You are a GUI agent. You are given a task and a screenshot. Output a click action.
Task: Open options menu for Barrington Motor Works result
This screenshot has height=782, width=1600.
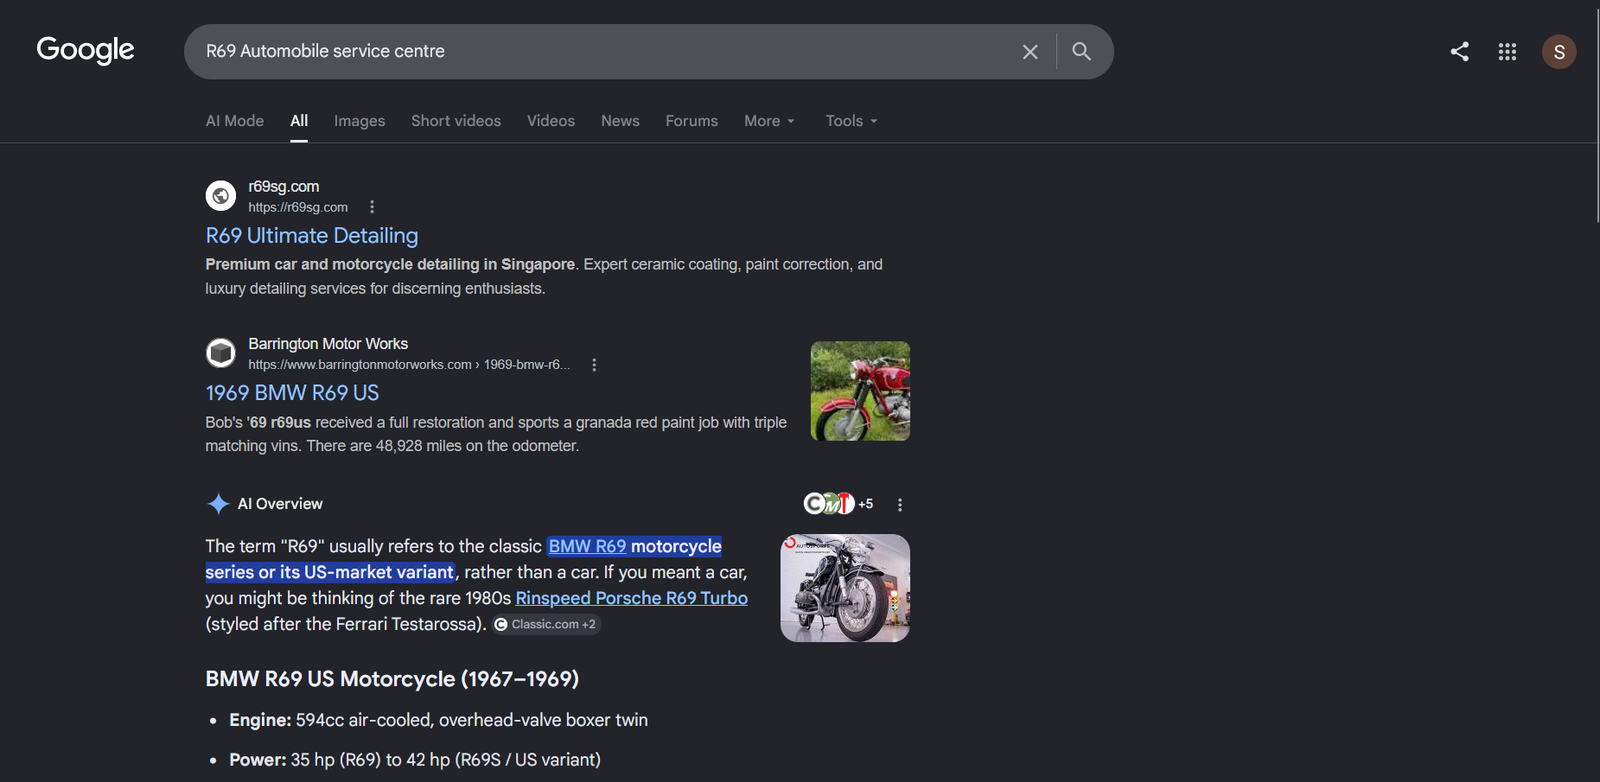[x=594, y=365]
